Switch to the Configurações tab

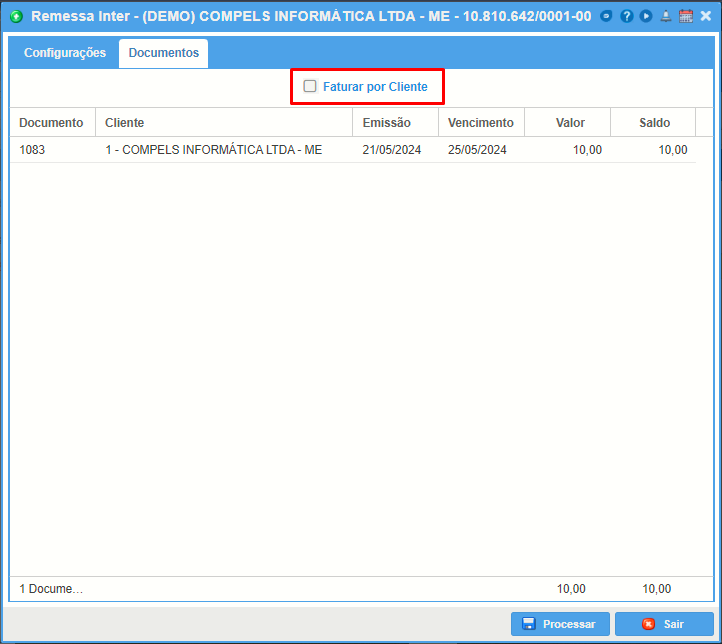point(65,53)
